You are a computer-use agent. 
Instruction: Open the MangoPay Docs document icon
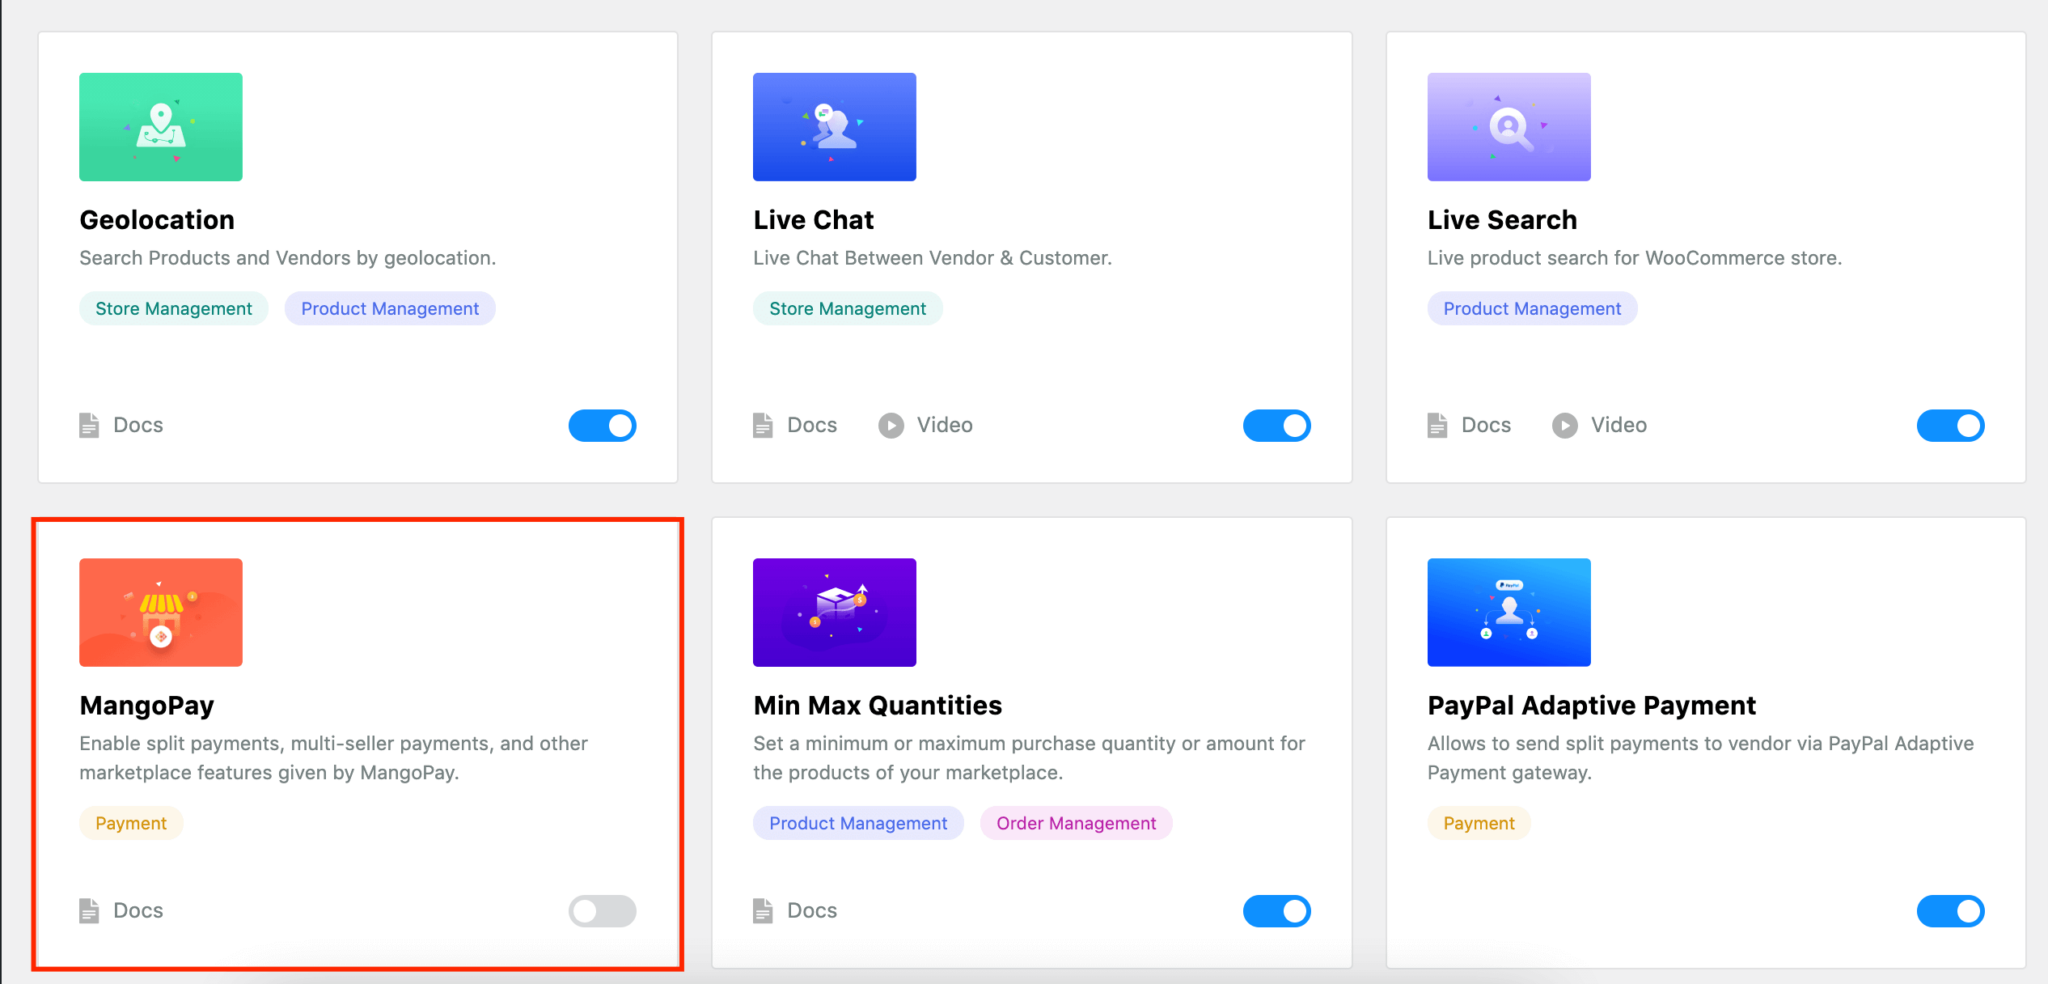(x=89, y=911)
